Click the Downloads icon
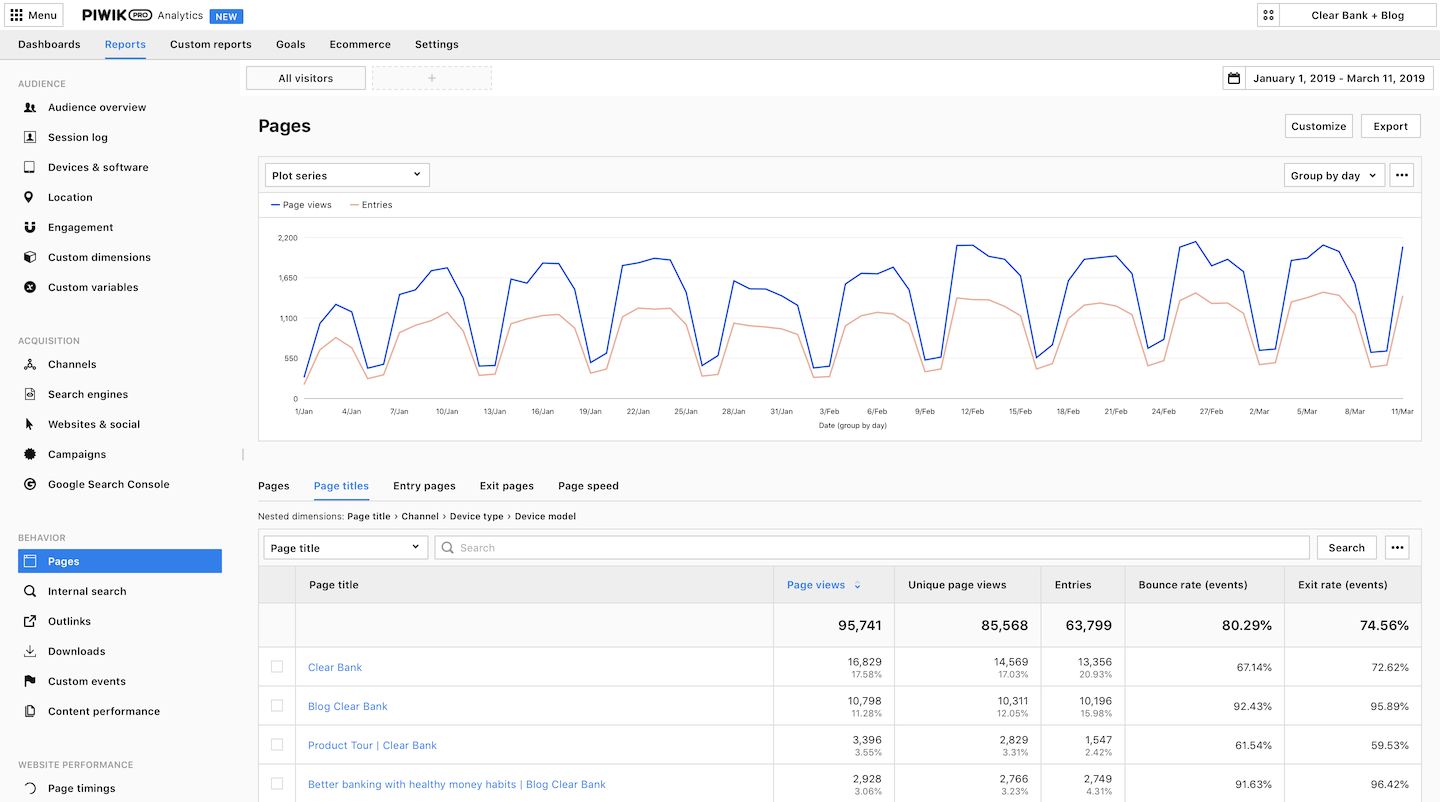 30,651
